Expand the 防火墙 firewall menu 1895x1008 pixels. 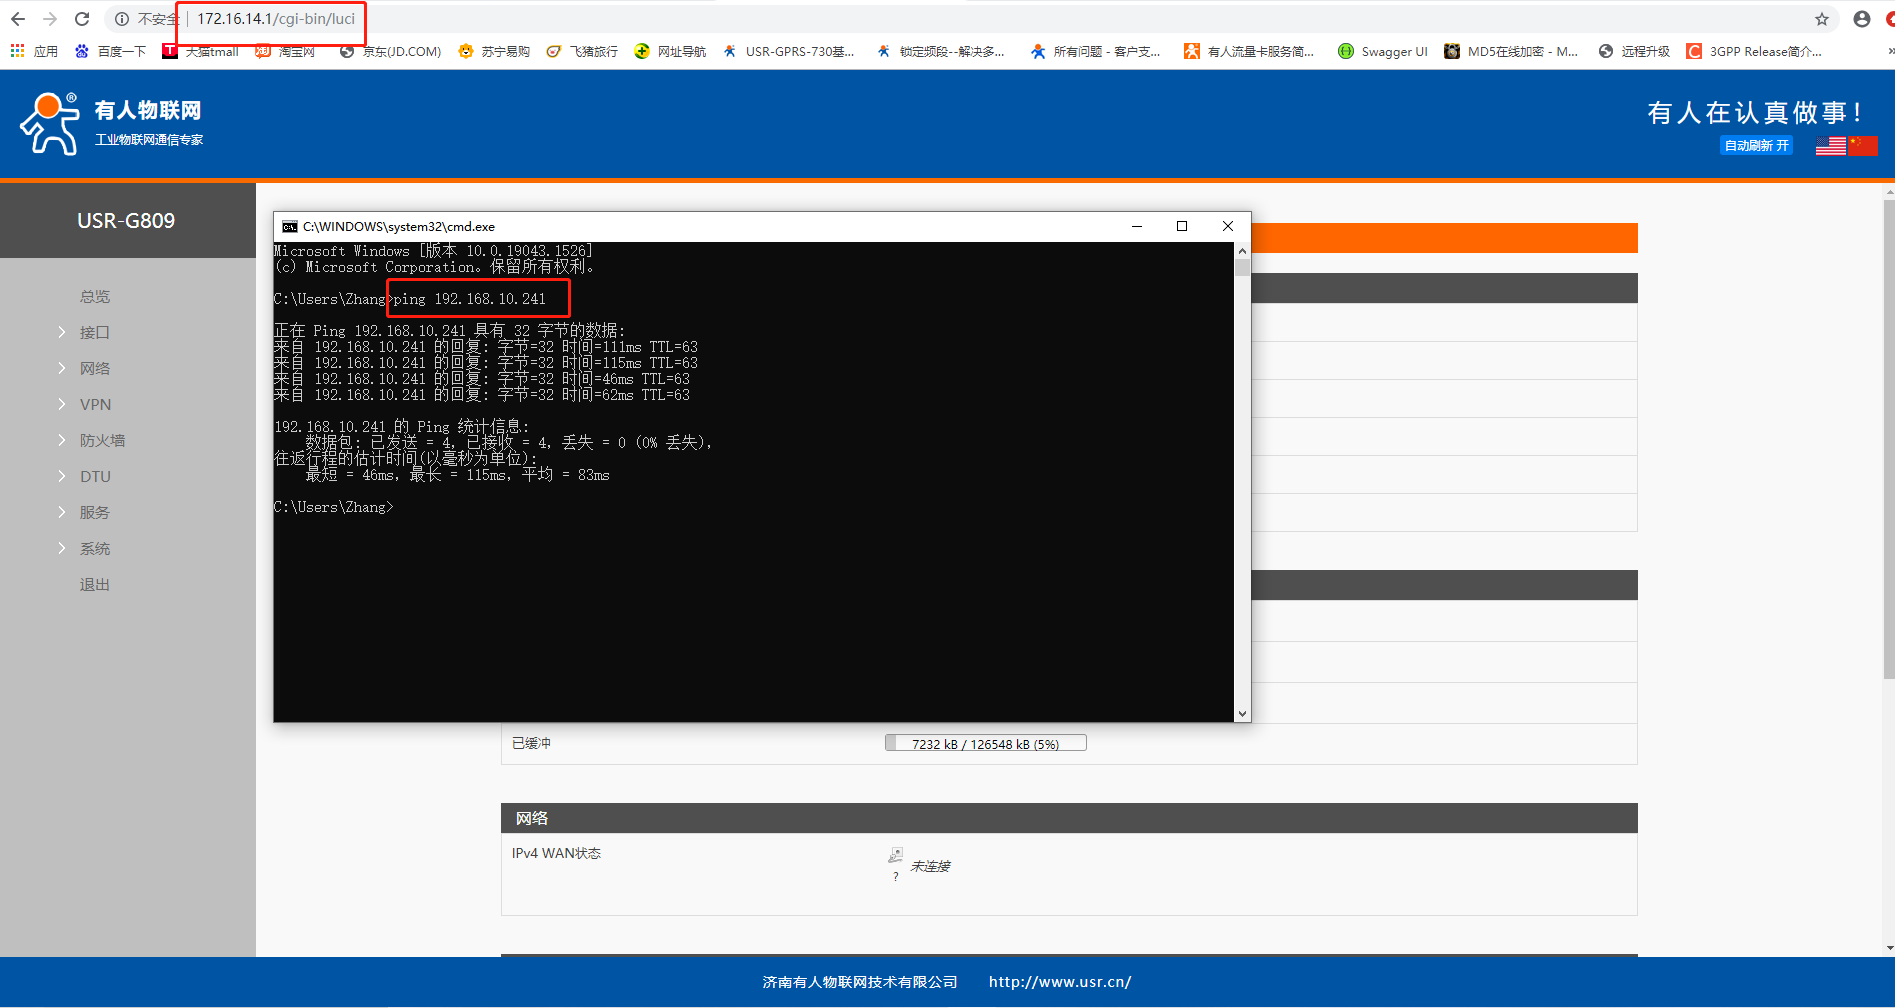(x=102, y=440)
